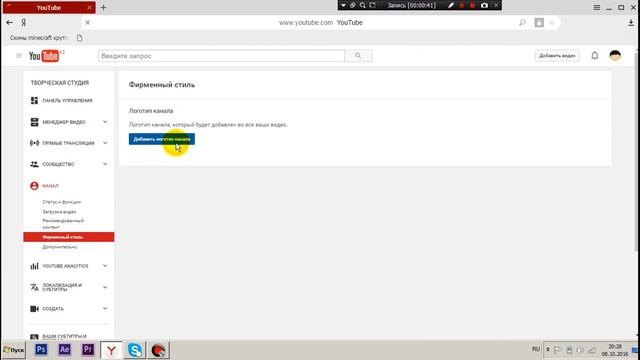Open the account avatar menu

(x=615, y=56)
